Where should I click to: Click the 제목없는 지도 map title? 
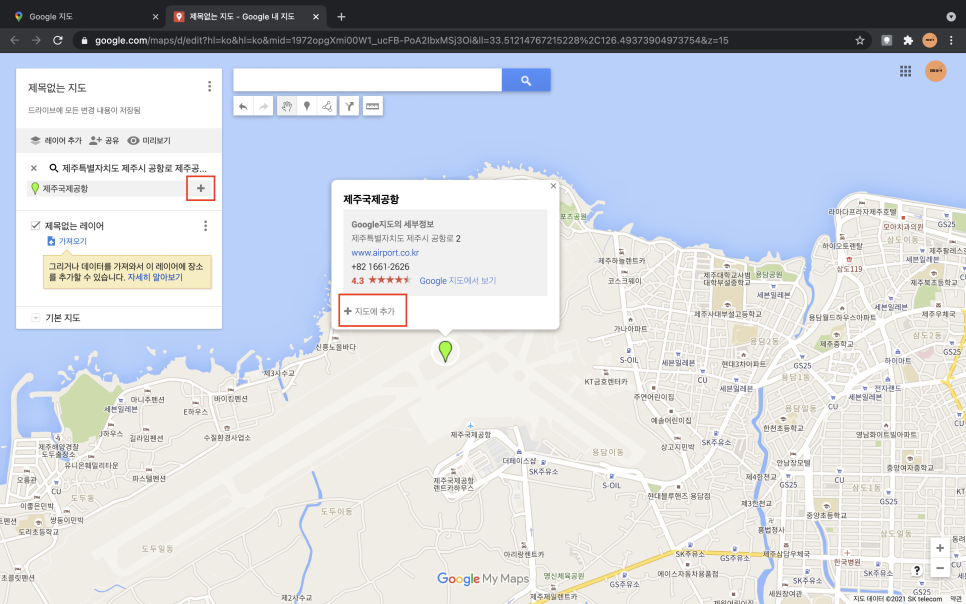(57, 88)
